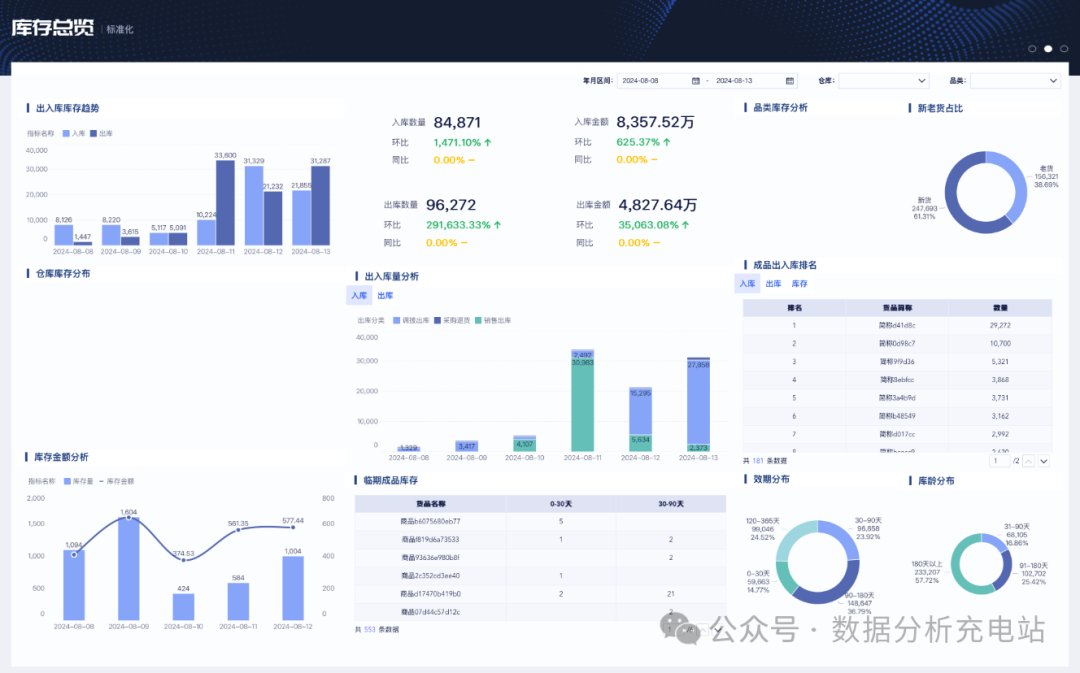Viewport: 1080px width, 673px height.
Task: Select the first hollow carousel dot
Action: 1032,49
